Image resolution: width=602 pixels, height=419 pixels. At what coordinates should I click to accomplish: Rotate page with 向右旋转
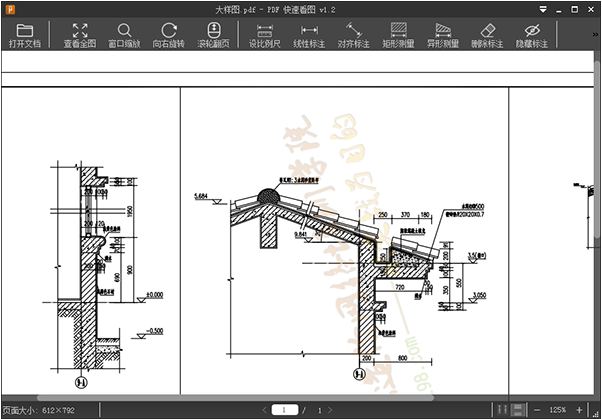[169, 36]
